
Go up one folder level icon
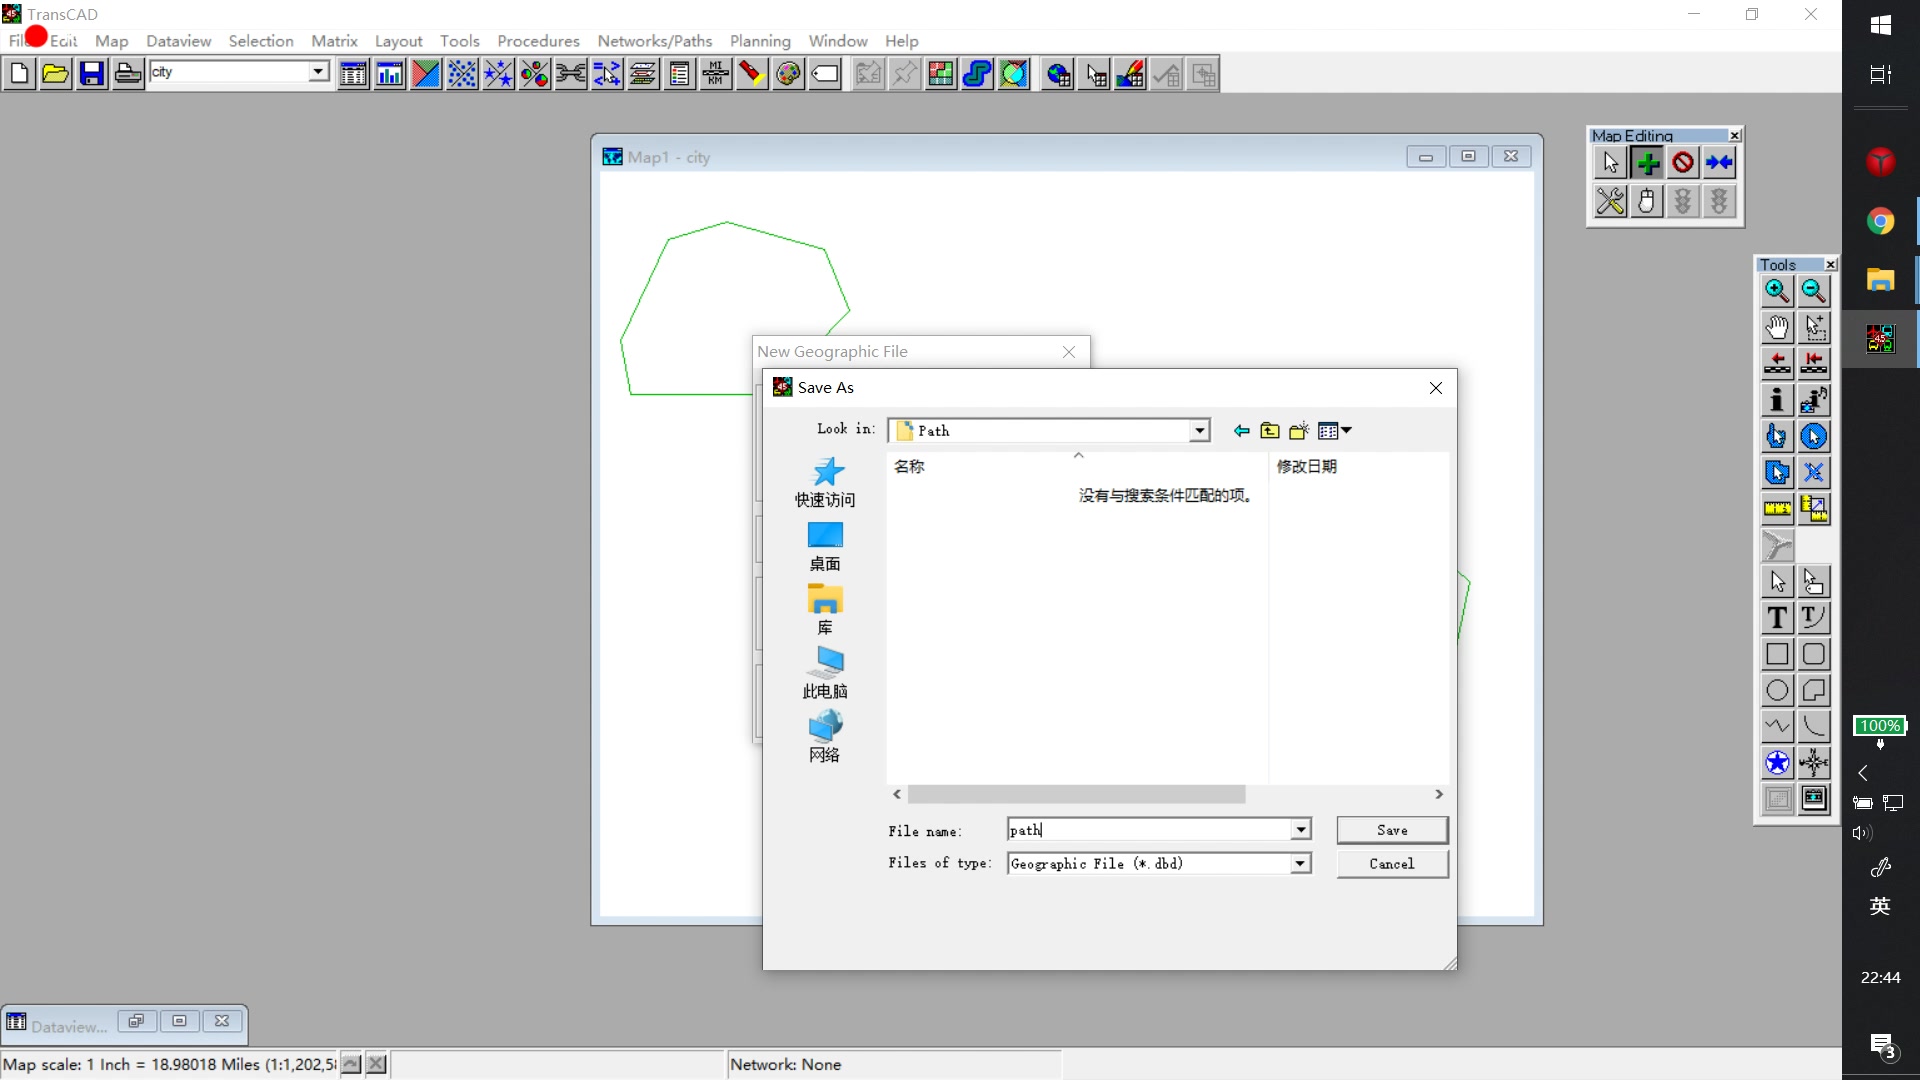1270,431
